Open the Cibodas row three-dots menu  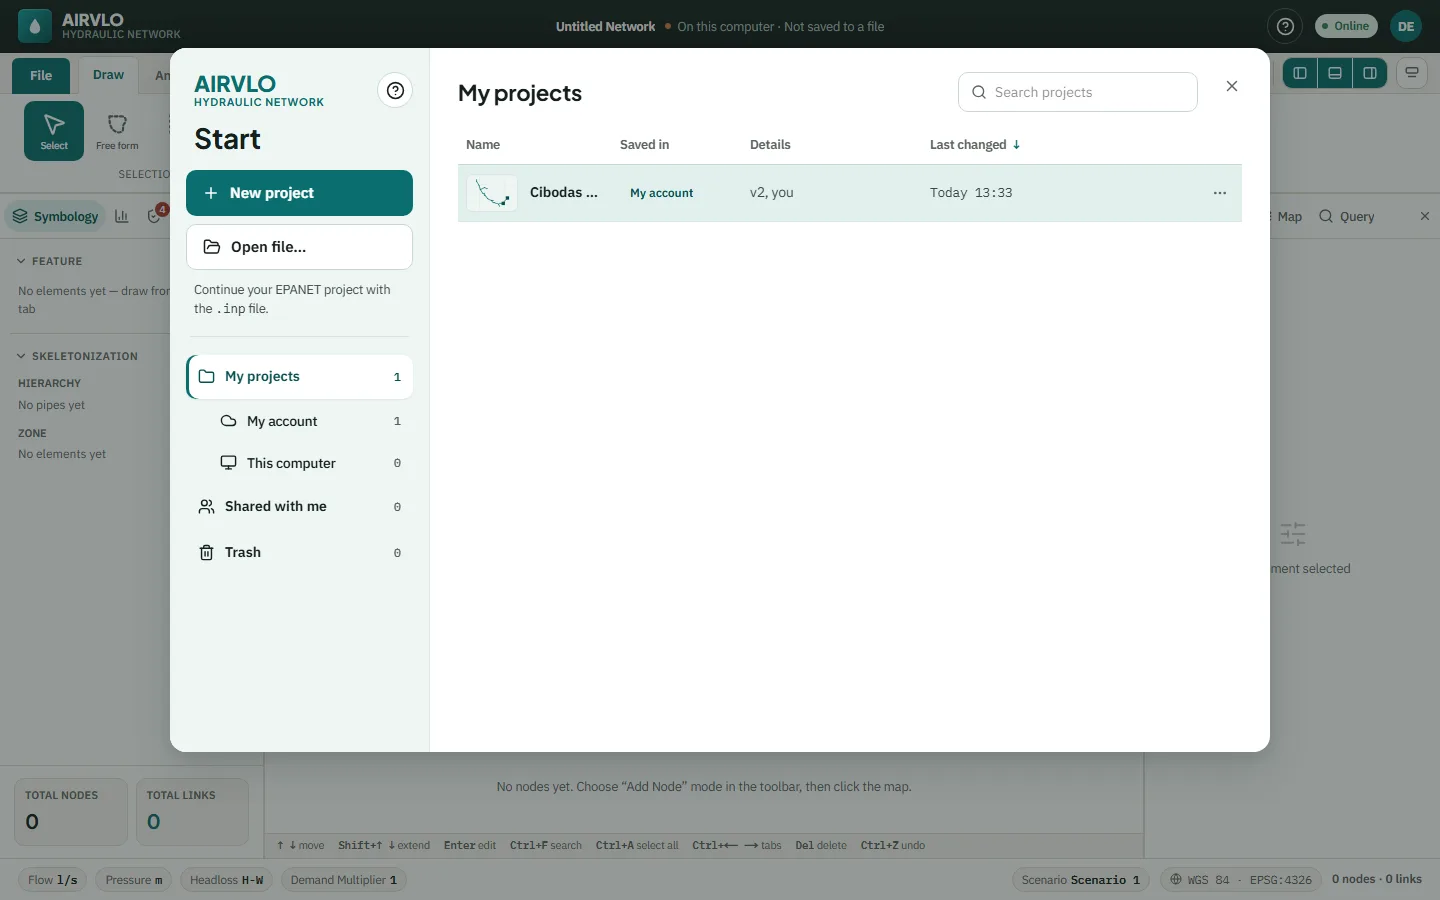point(1220,193)
